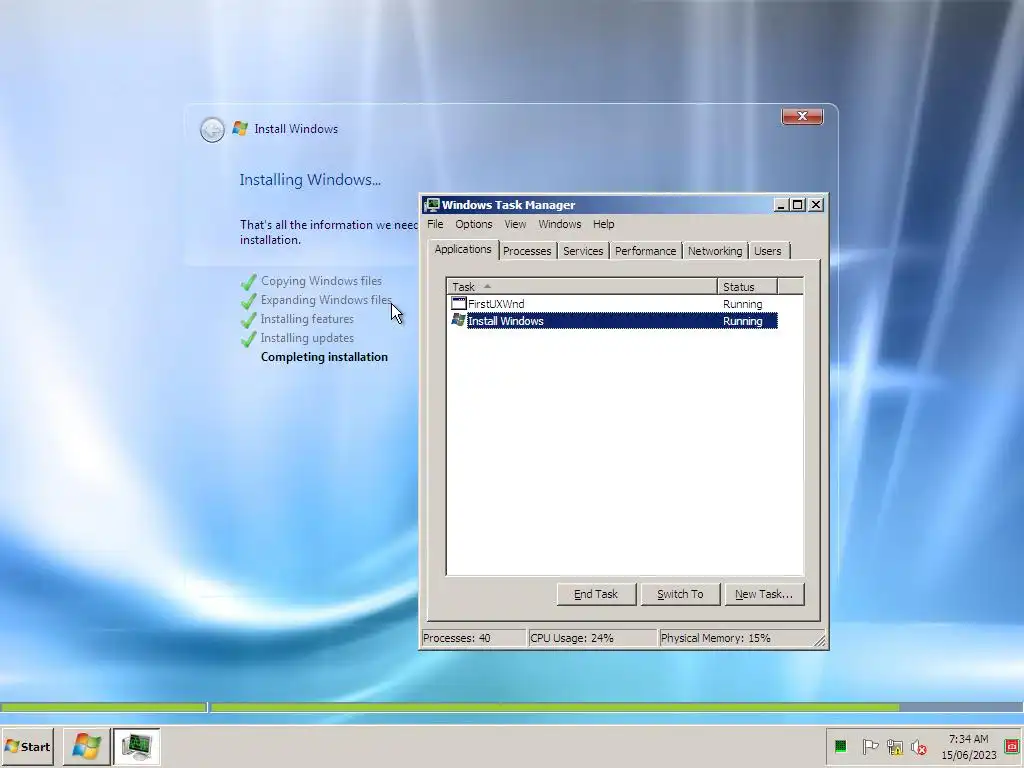1024x768 pixels.
Task: Switch to the Users tab
Action: tap(767, 251)
